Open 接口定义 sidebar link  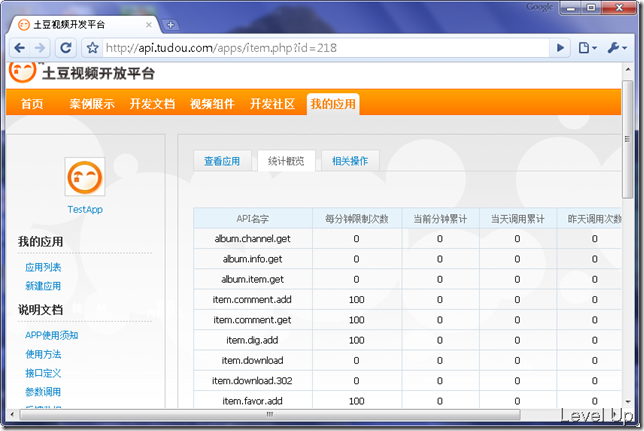click(43, 373)
